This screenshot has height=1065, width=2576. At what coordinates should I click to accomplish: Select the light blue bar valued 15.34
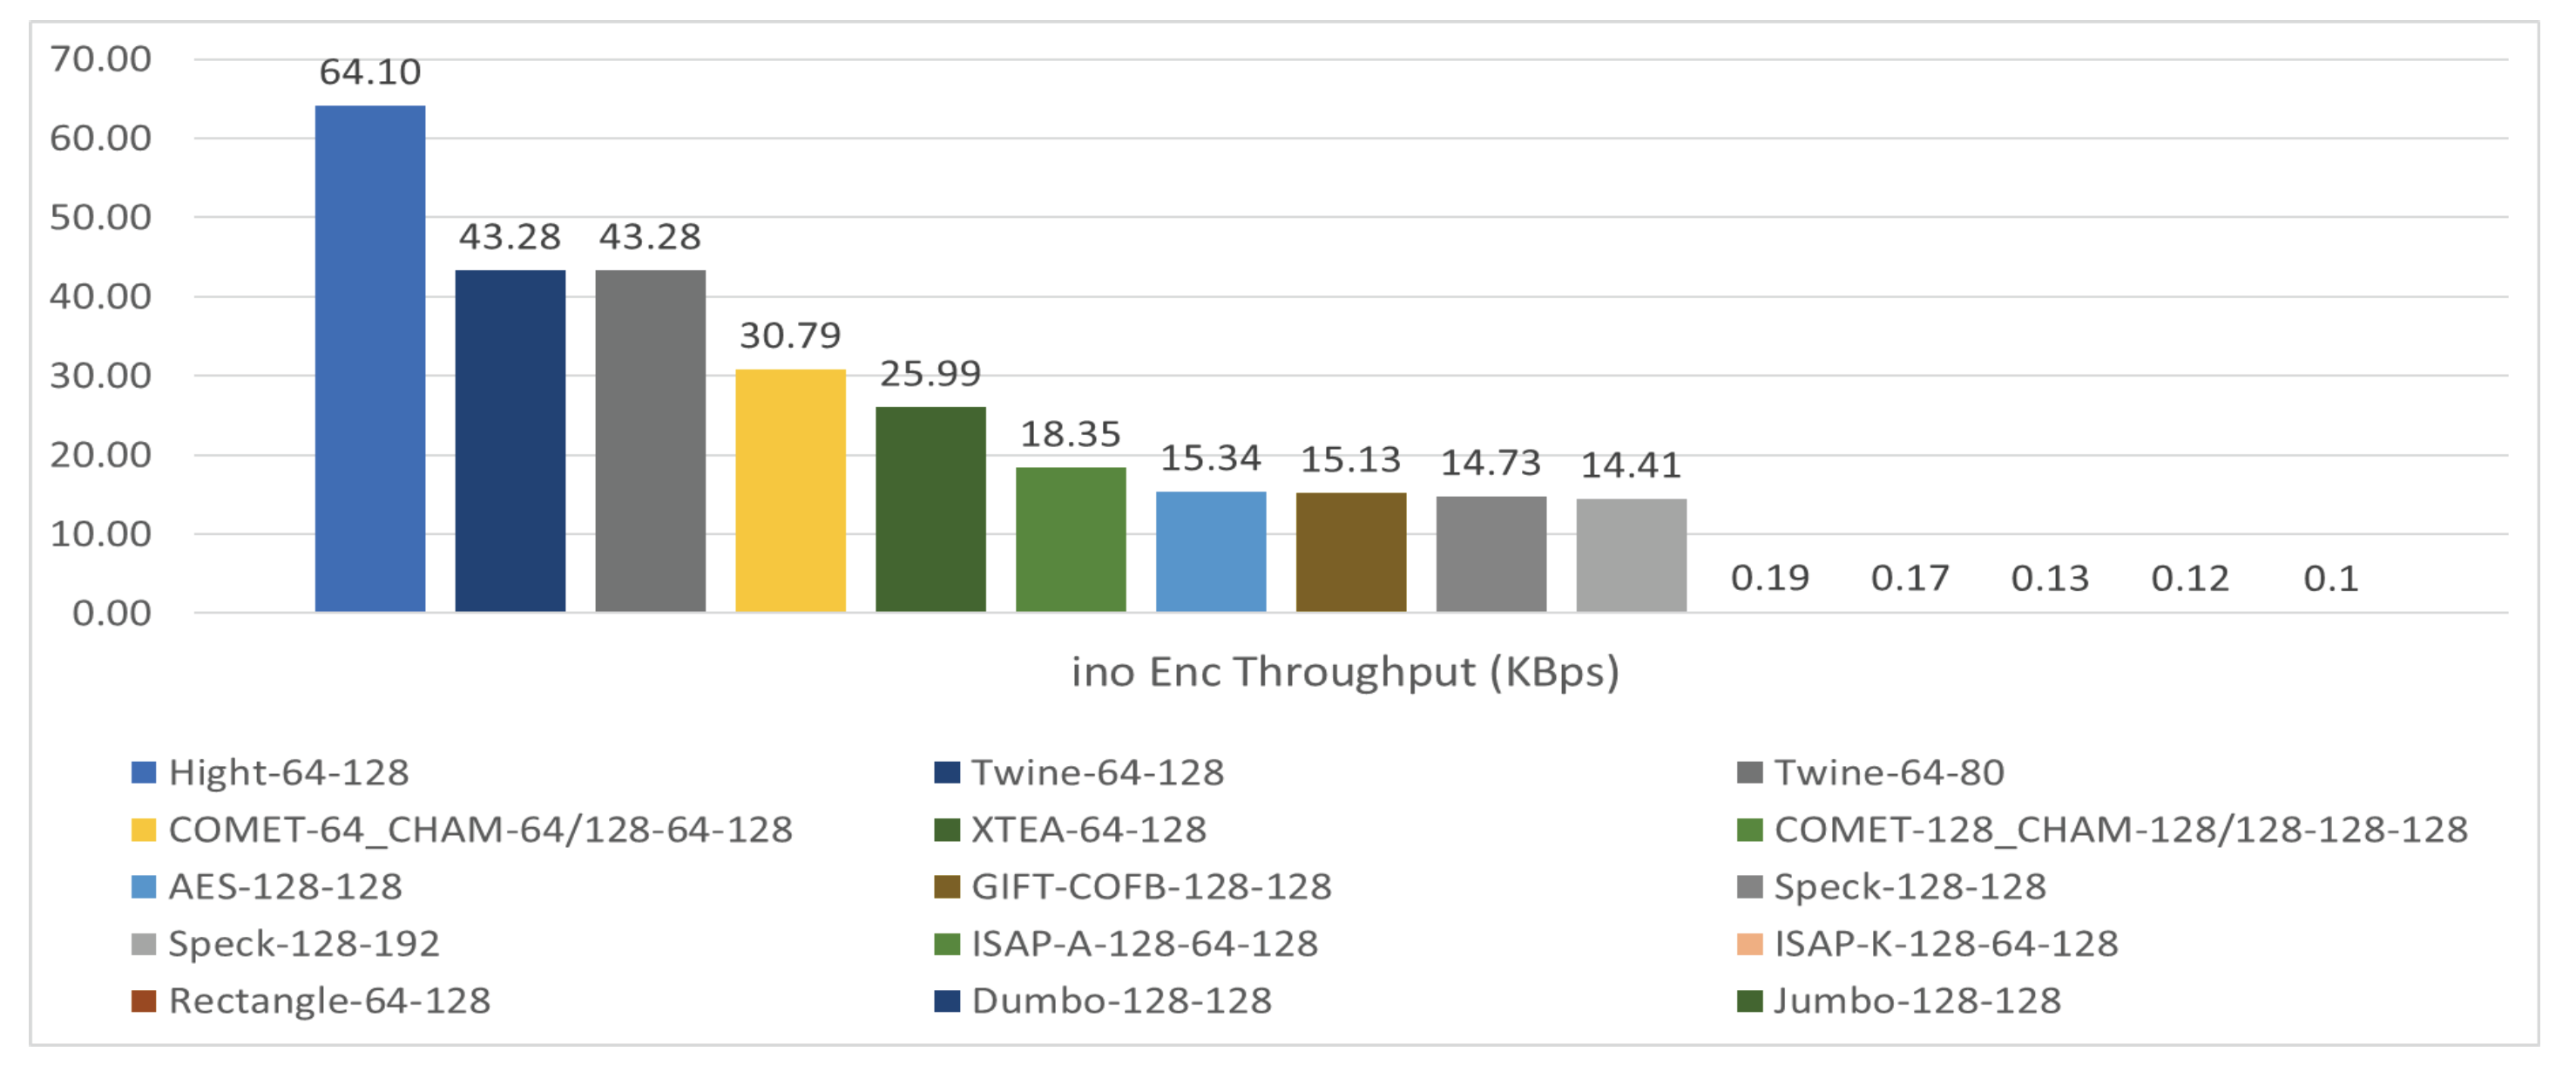(1211, 551)
